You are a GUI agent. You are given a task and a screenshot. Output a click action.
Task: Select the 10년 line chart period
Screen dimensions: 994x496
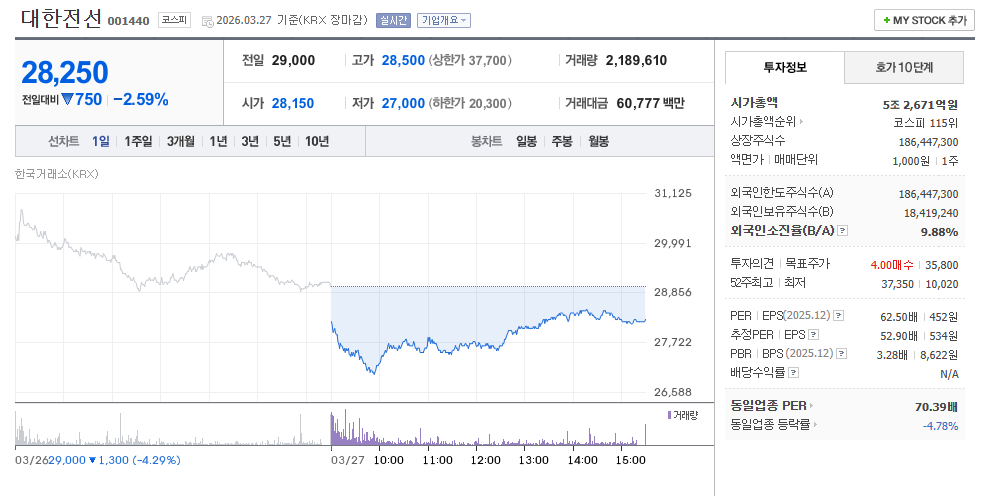coord(317,141)
